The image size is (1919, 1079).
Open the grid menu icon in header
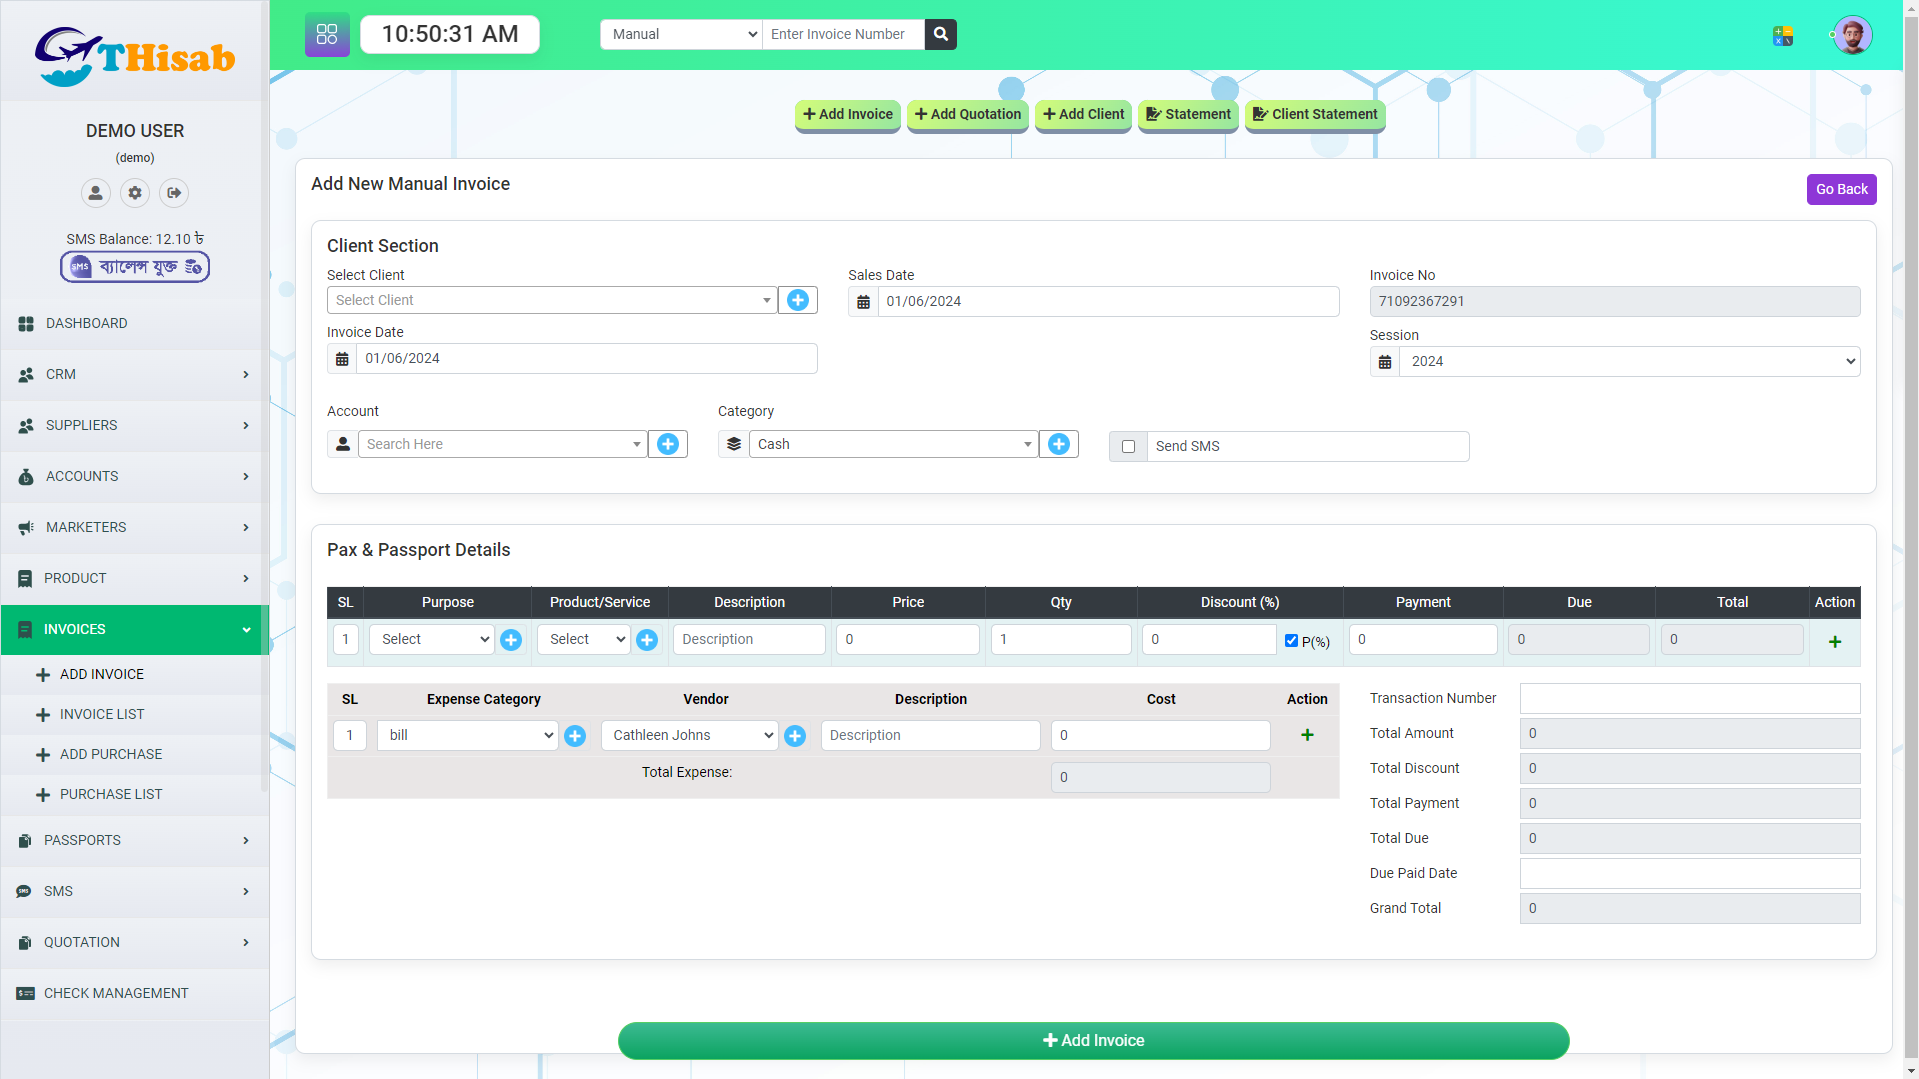point(327,34)
